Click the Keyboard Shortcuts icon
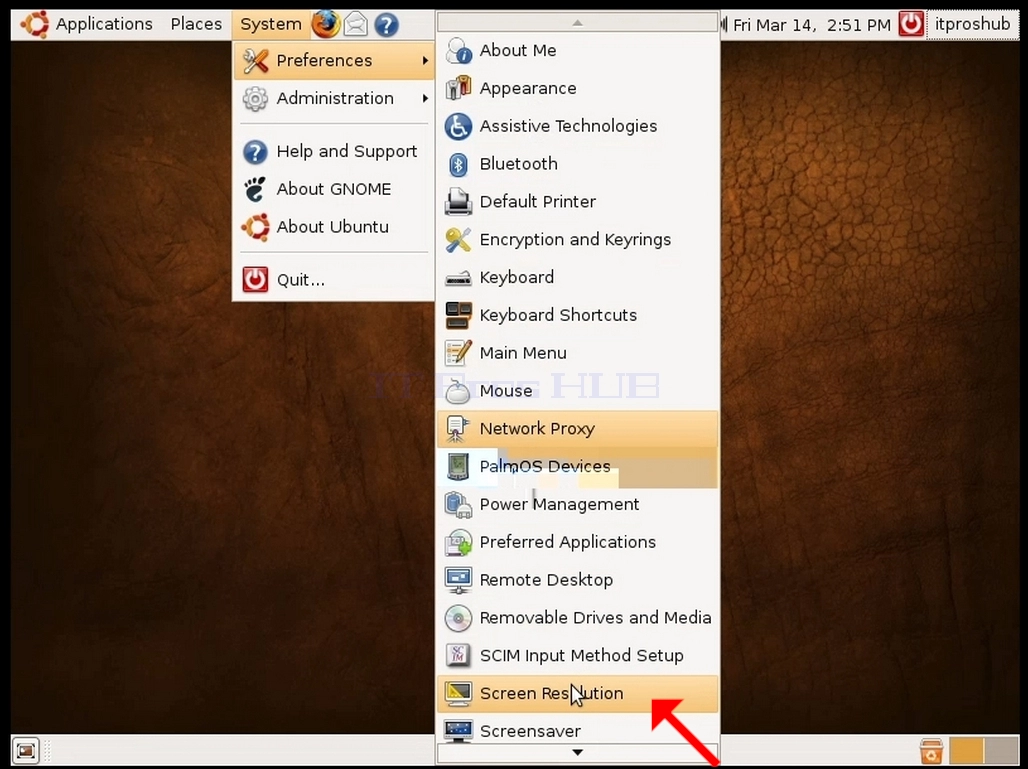This screenshot has height=769, width=1028. pos(458,315)
